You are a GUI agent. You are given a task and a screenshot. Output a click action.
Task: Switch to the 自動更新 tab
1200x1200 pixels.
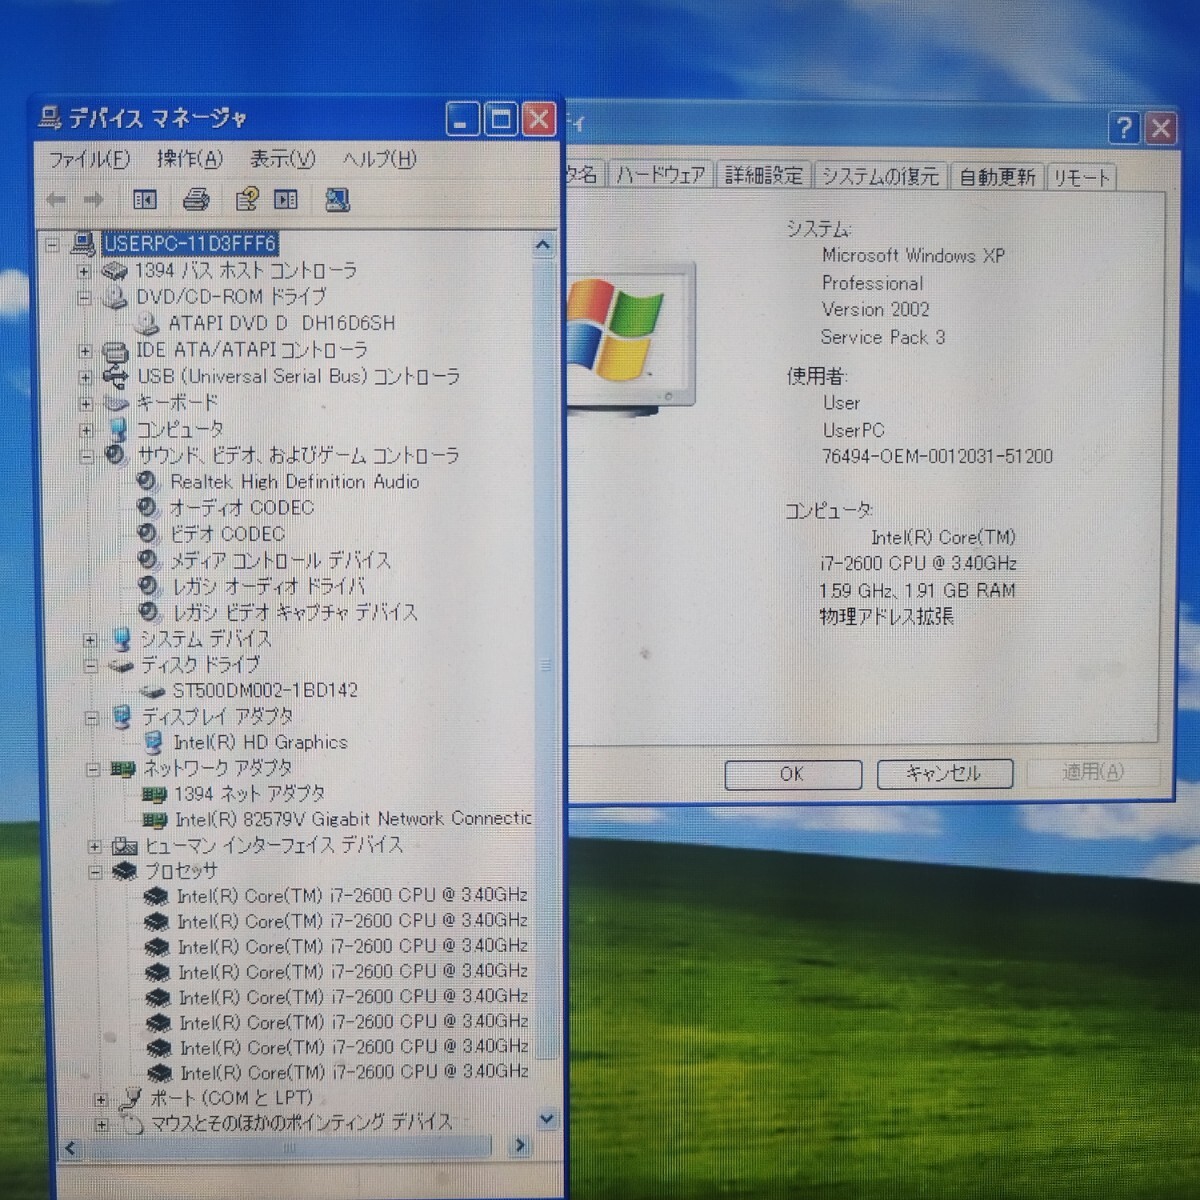[995, 176]
